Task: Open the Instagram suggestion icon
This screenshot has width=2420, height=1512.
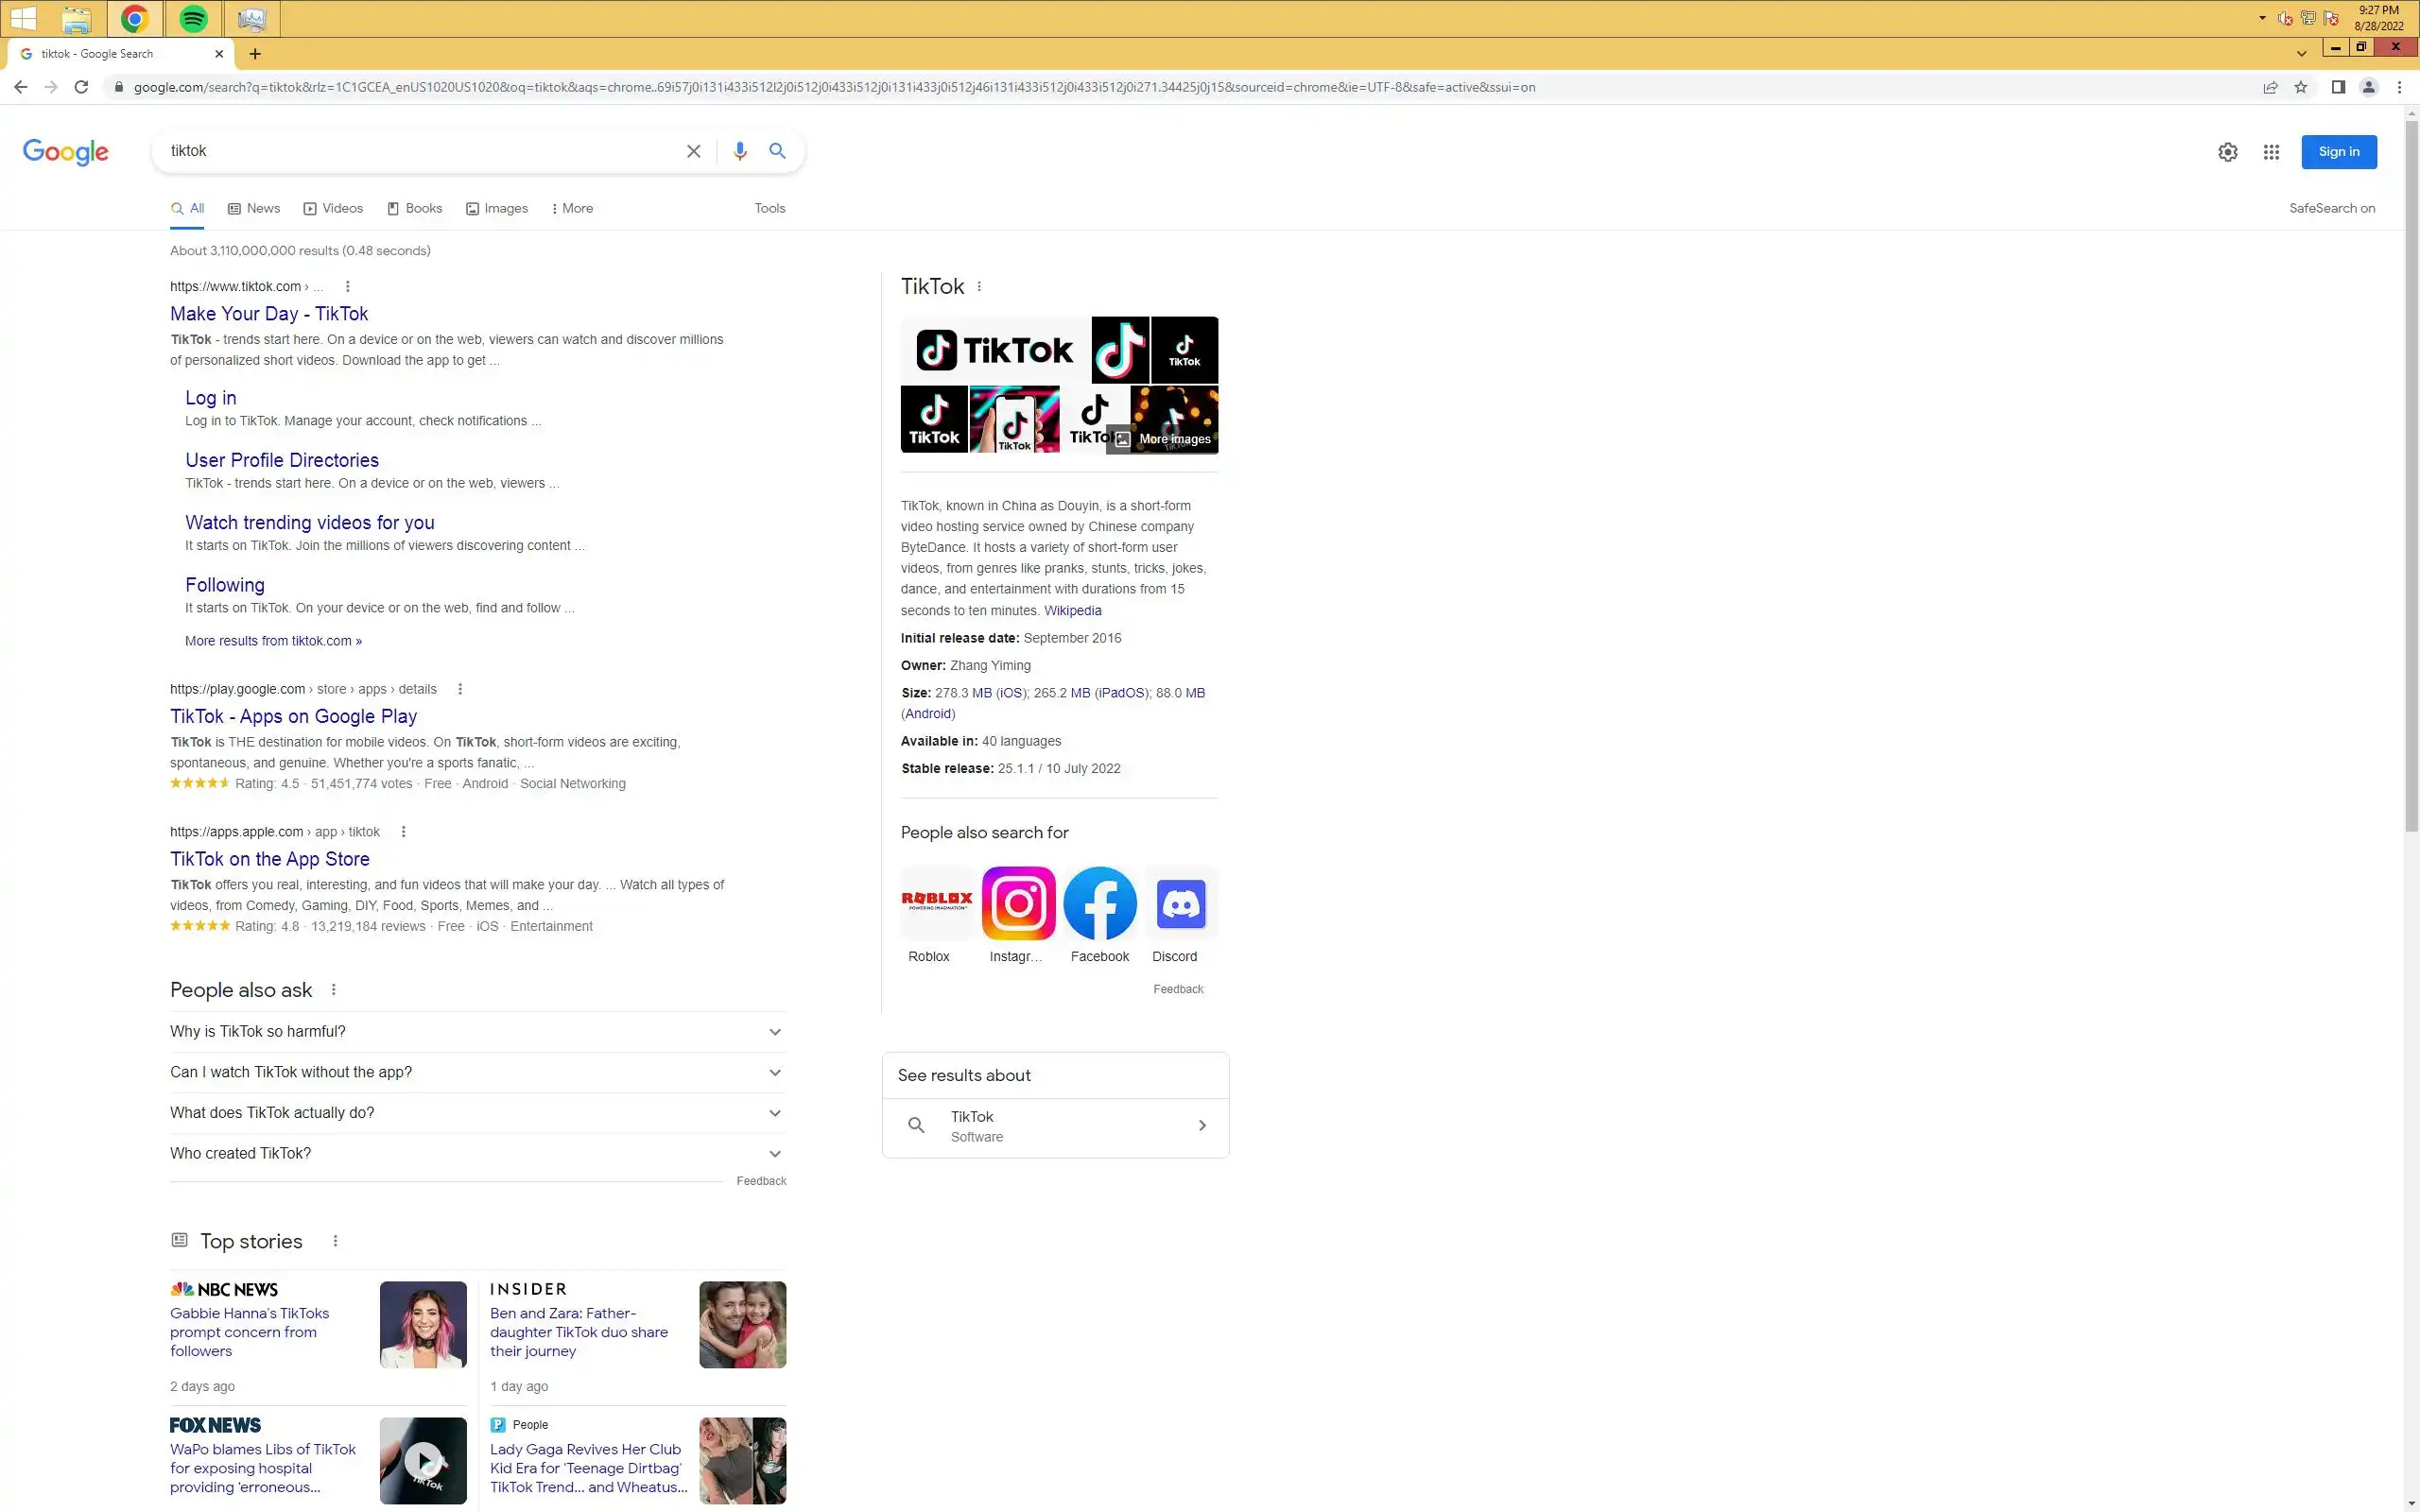Action: 1018,903
